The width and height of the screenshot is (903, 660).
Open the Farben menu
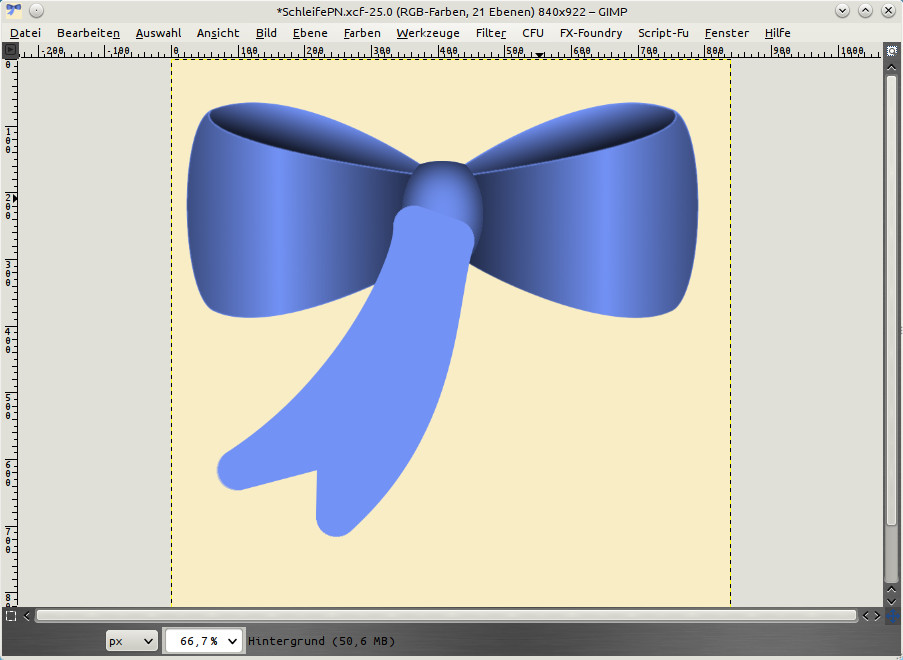(362, 33)
